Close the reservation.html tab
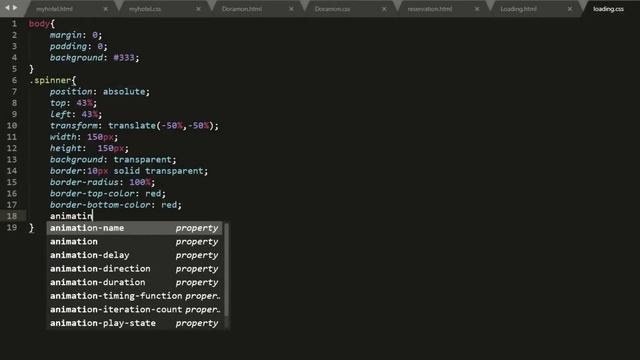This screenshot has height=360, width=640. pyautogui.click(x=477, y=9)
